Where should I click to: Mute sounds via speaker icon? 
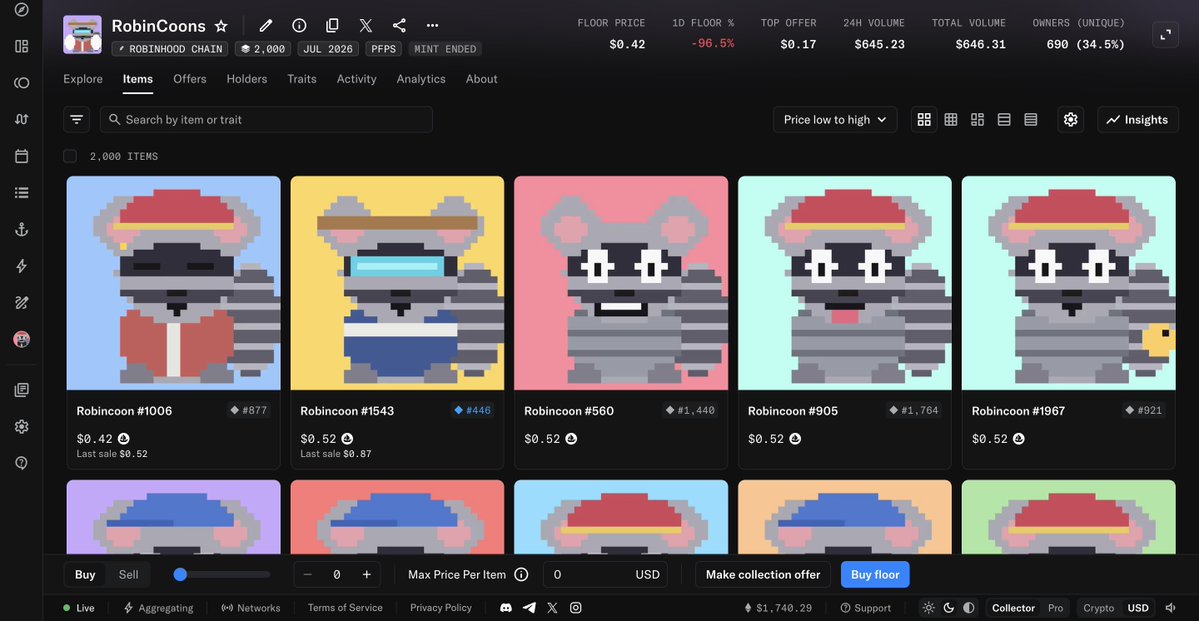coord(1170,608)
